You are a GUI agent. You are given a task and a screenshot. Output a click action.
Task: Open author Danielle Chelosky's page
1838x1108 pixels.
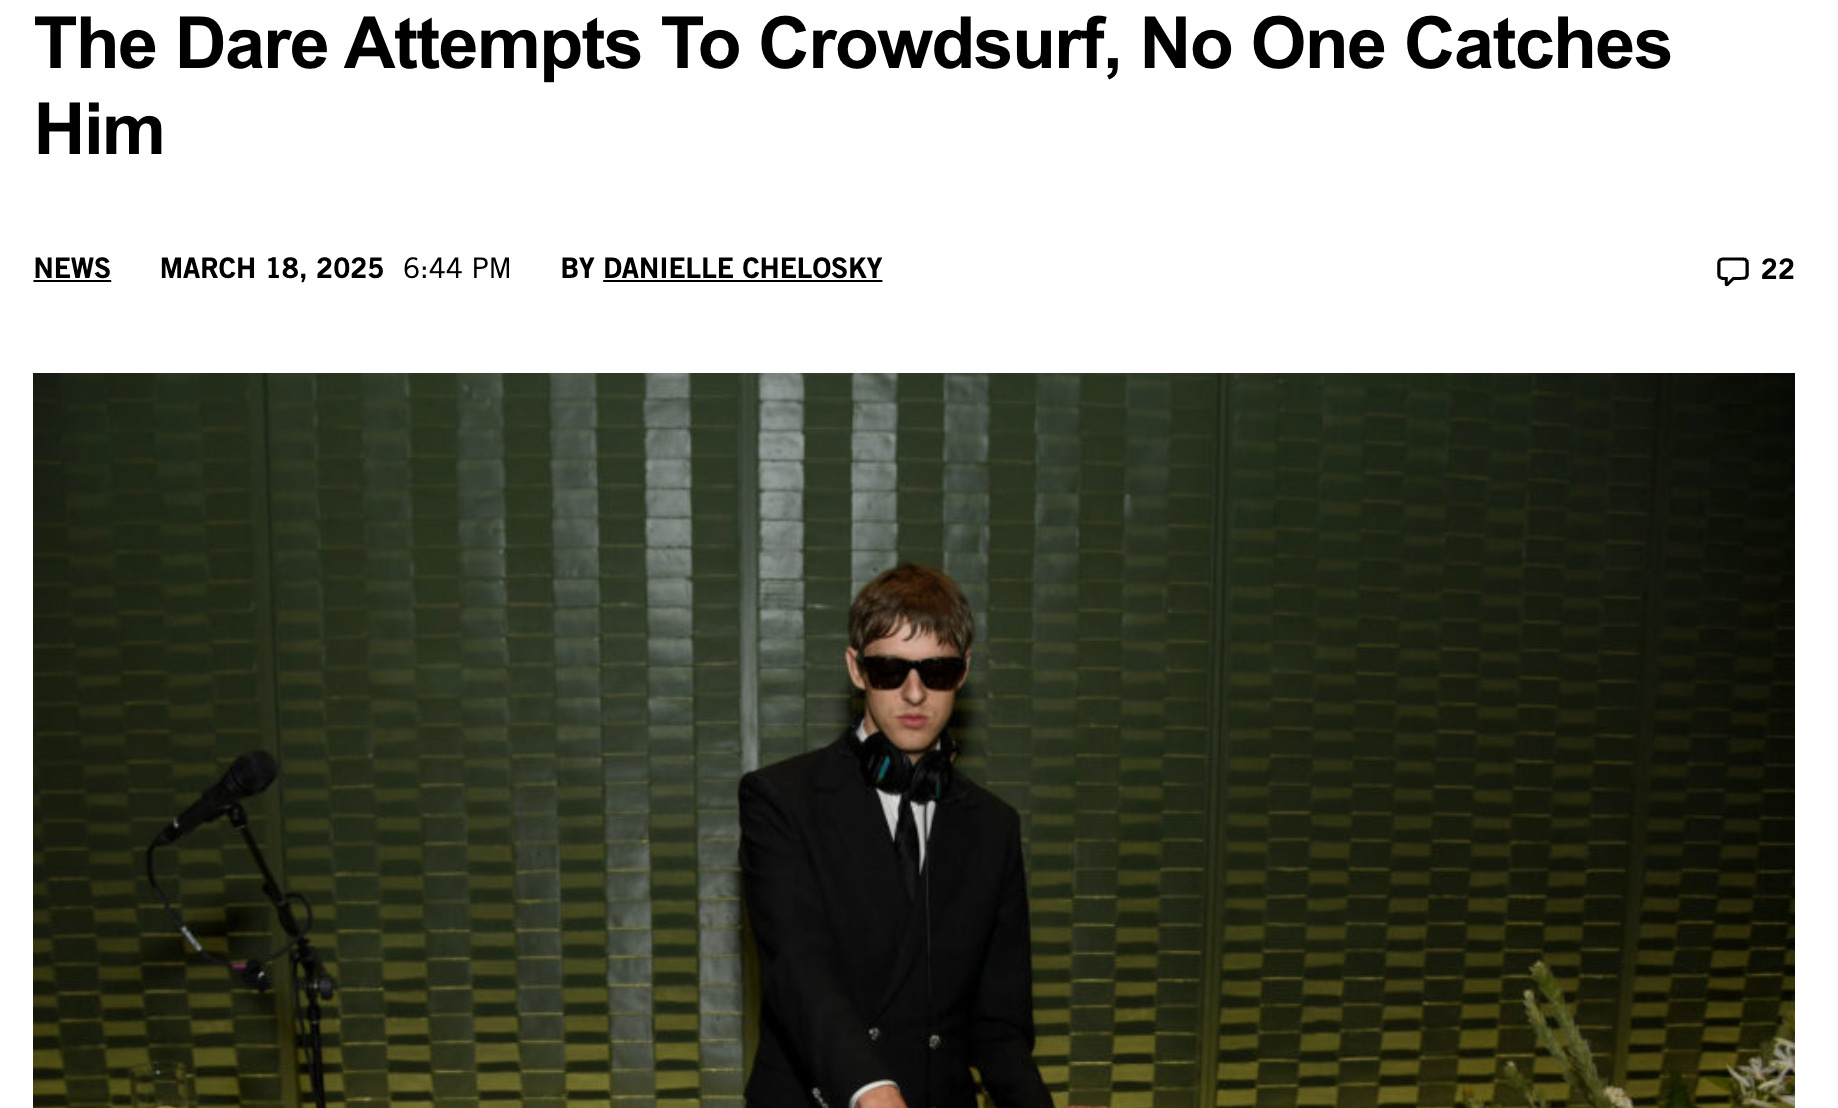(742, 269)
